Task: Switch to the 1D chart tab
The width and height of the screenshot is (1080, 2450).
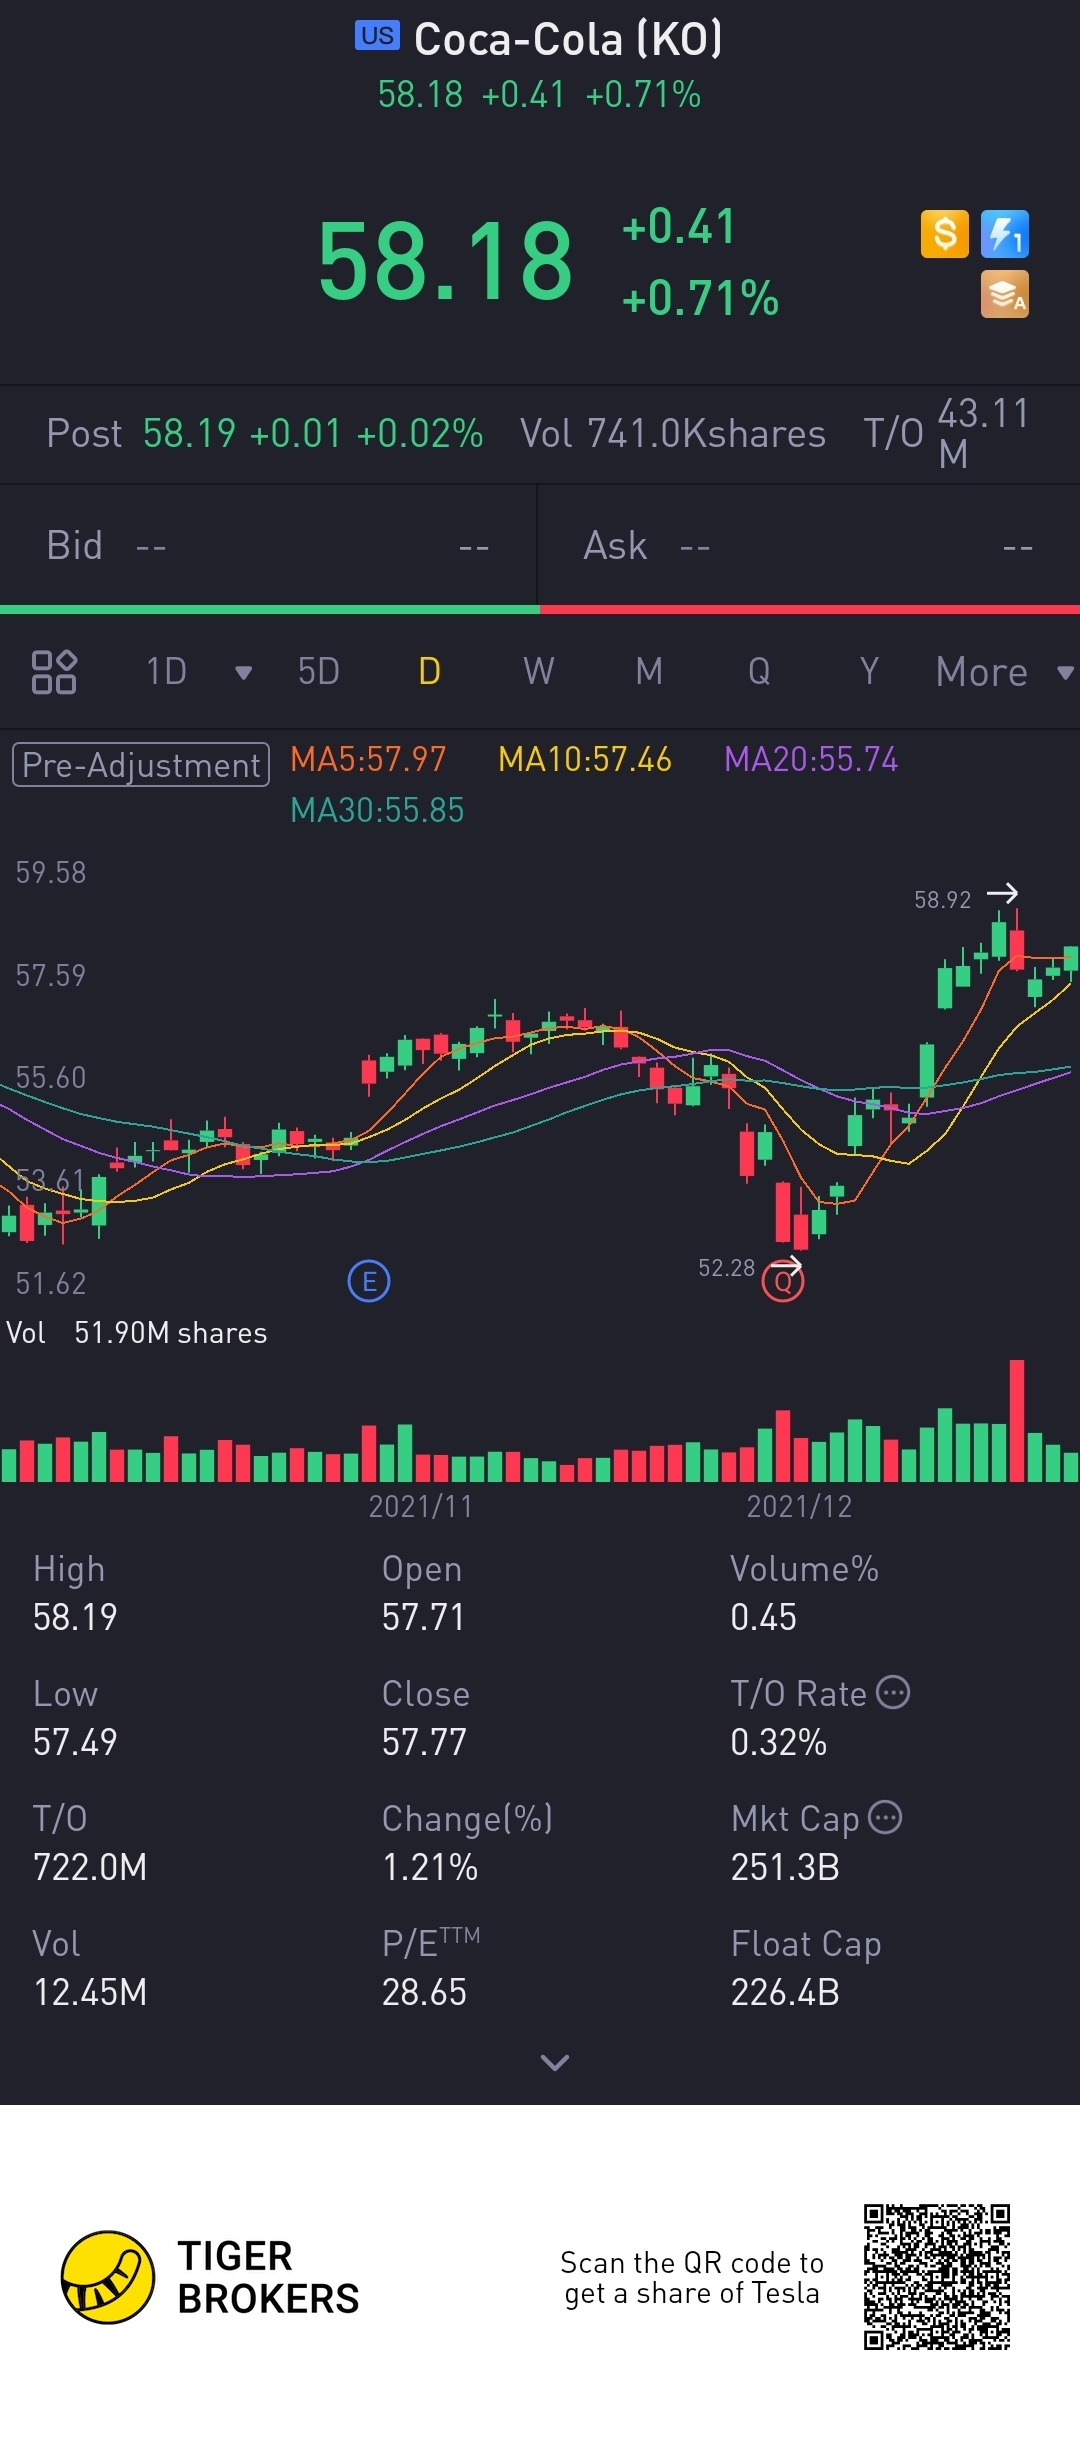Action: point(166,672)
